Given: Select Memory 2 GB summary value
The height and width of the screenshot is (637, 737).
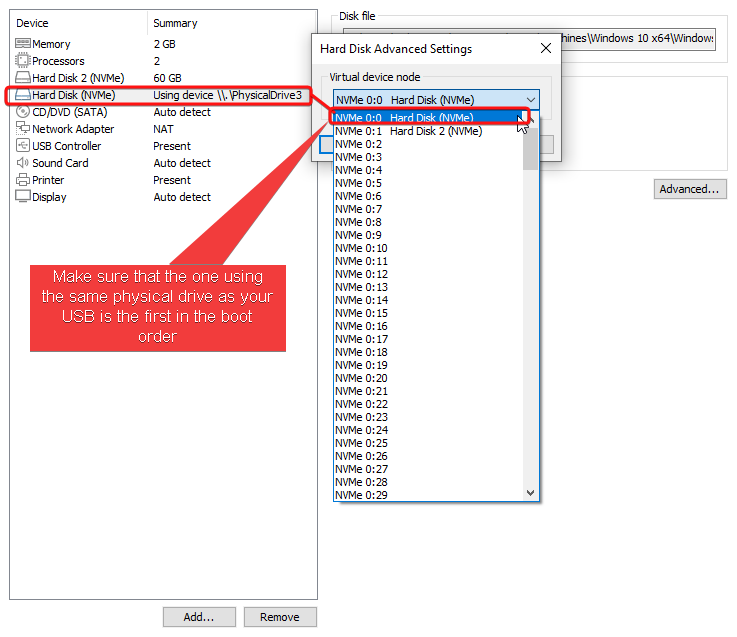Looking at the screenshot, I should click(165, 44).
